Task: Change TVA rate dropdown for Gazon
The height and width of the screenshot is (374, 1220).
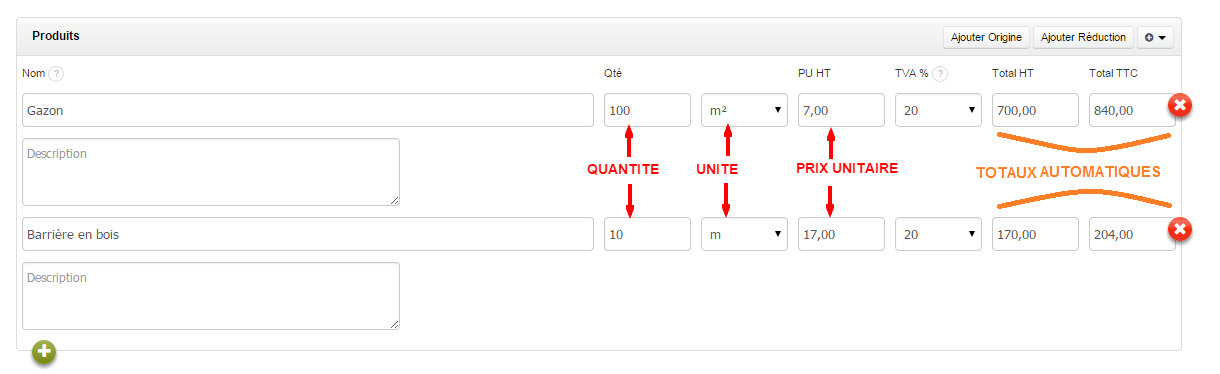Action: pyautogui.click(x=938, y=110)
